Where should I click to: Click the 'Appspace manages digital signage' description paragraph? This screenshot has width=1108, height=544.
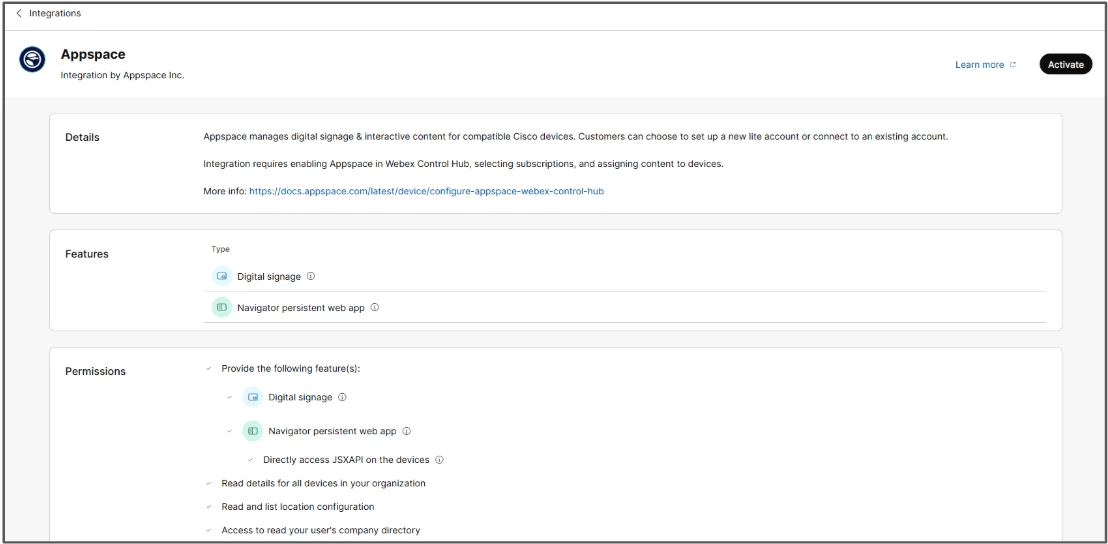575,136
